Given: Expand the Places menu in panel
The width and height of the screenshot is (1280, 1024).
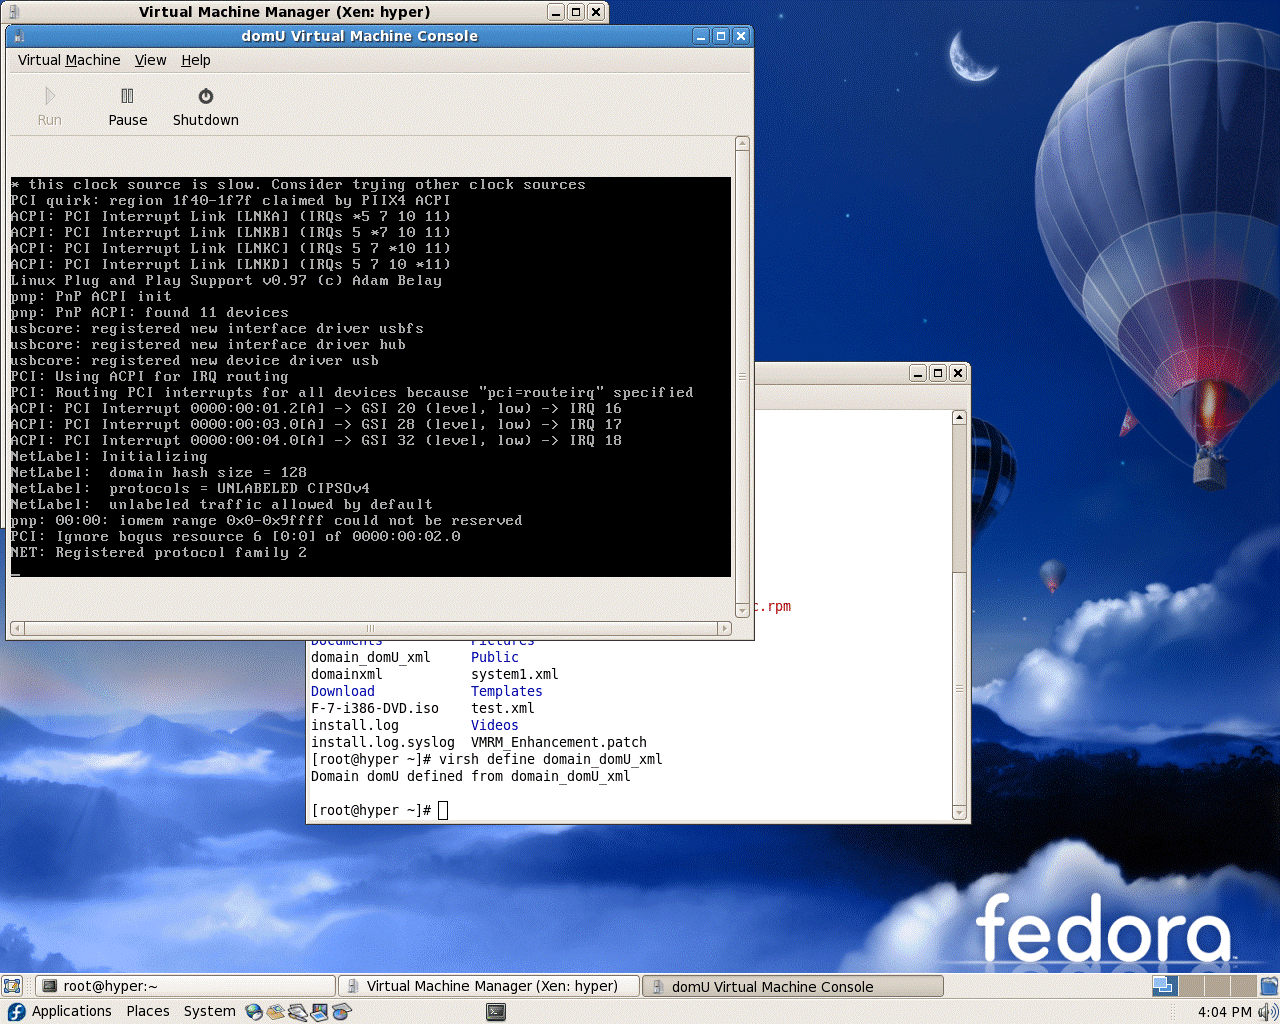Looking at the screenshot, I should click(x=148, y=1012).
